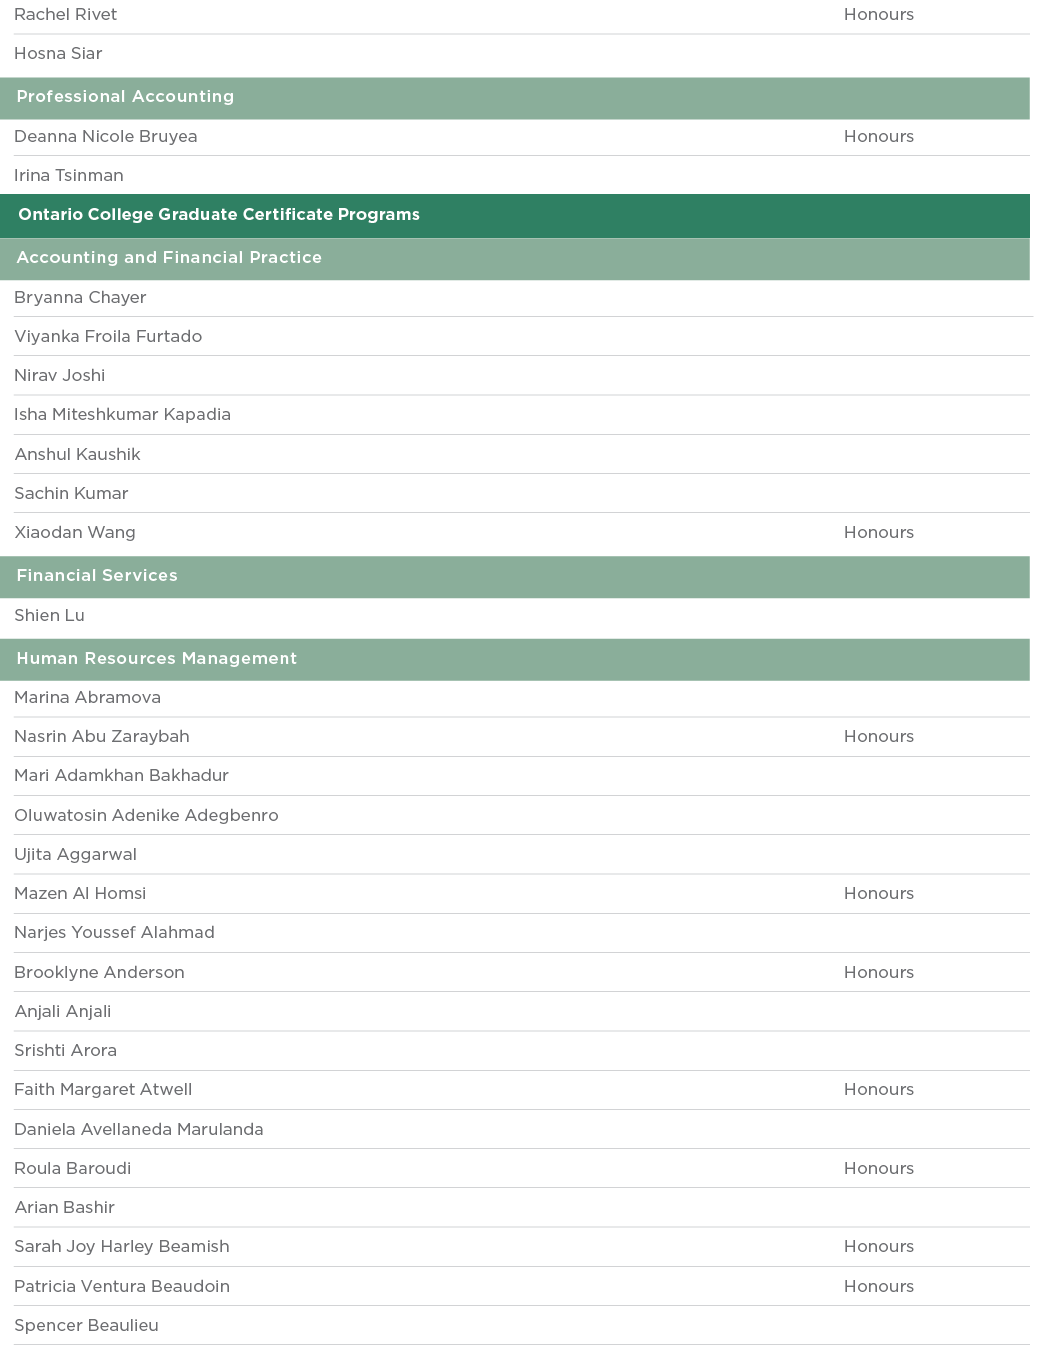Click on the name Shien Lu
Viewport: 1037px width, 1347px height.
[x=49, y=616]
